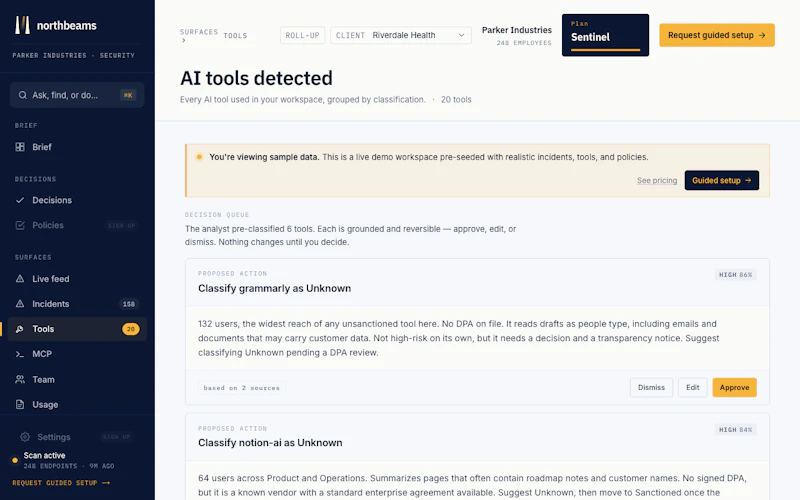Click 'PARKER INDUSTRIES · SECURITY' workspace label
The image size is (800, 500).
coord(73,55)
